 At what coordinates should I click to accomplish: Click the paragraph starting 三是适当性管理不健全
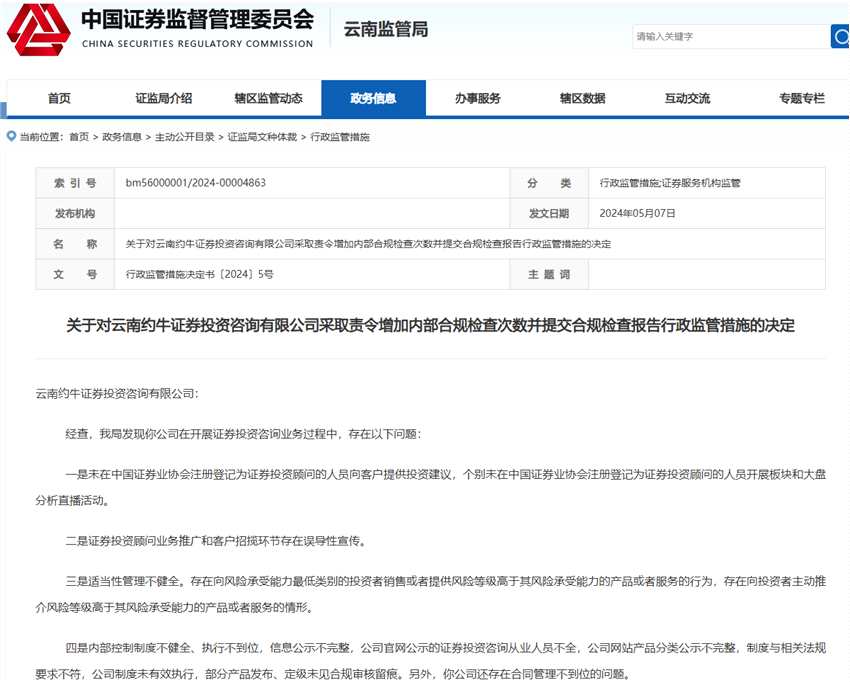pyautogui.click(x=430, y=594)
